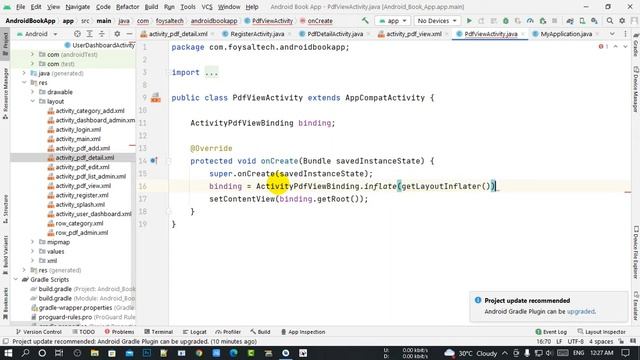This screenshot has height=360, width=640.
Task: Open the app run configuration dropdown
Action: pos(393,20)
